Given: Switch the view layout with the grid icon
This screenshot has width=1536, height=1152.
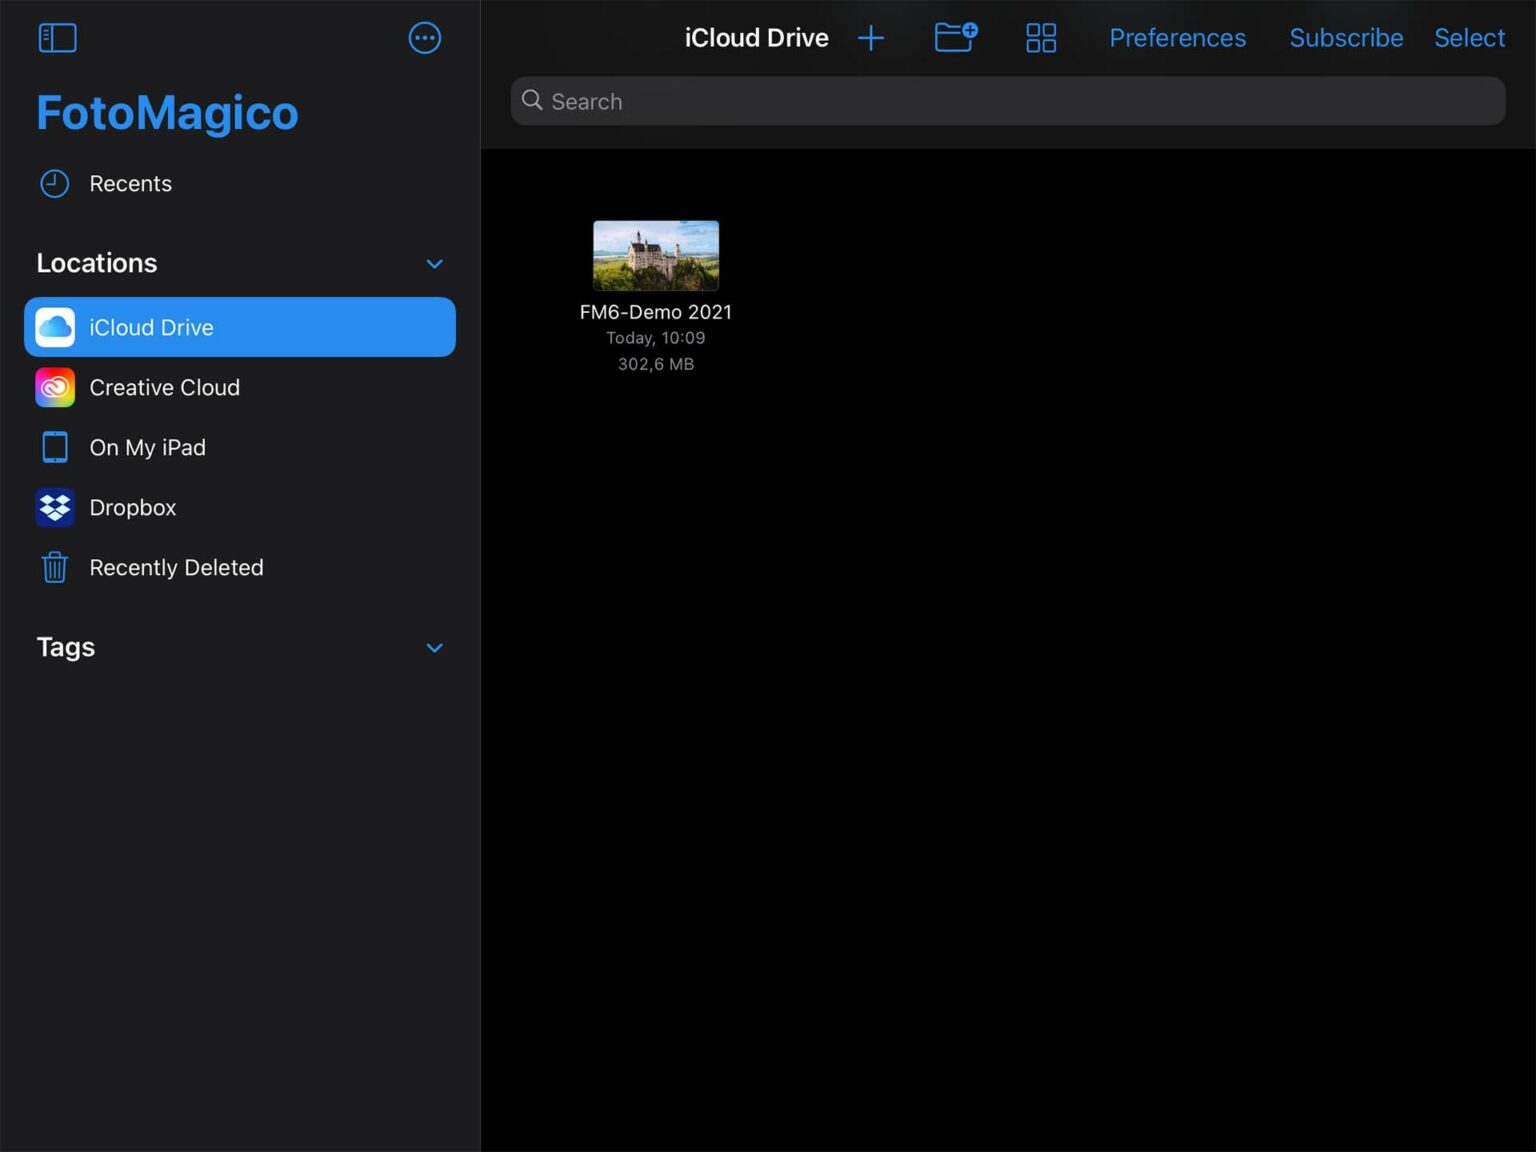Looking at the screenshot, I should point(1040,37).
